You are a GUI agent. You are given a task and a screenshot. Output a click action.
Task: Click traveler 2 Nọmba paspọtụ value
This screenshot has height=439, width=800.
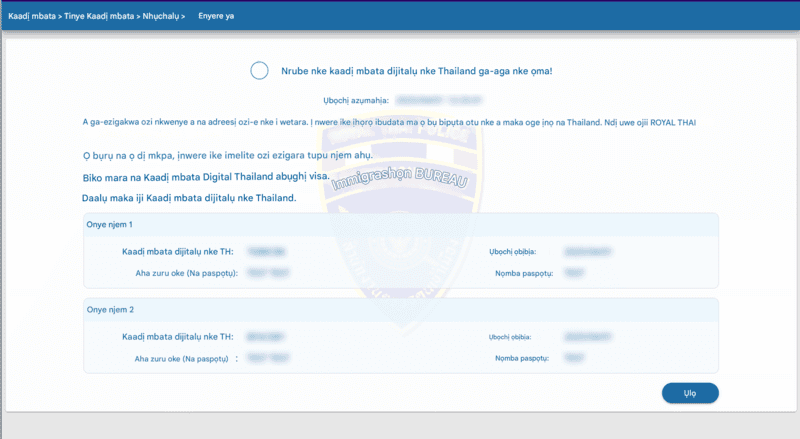[x=574, y=357]
